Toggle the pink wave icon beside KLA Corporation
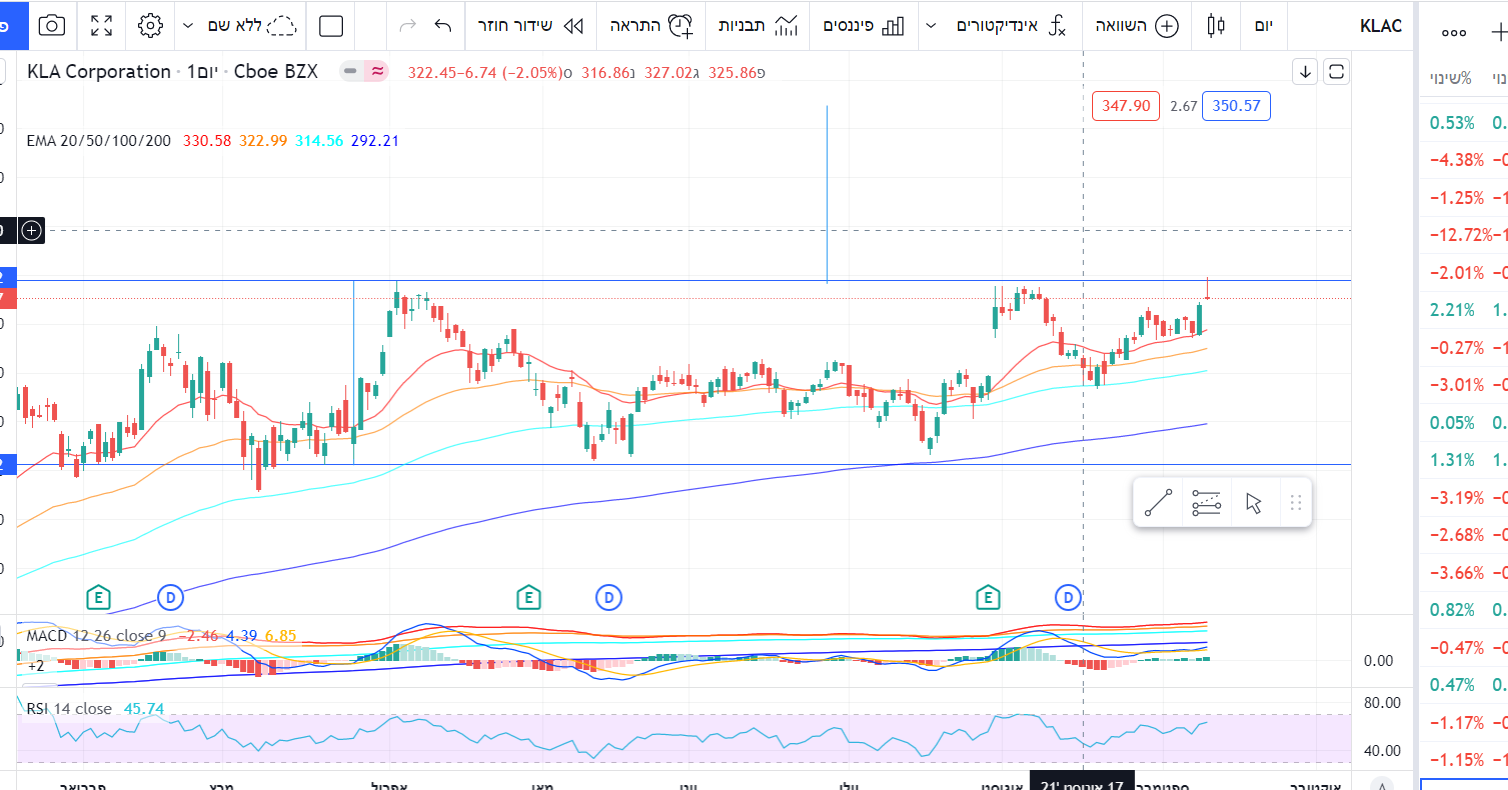 pyautogui.click(x=377, y=71)
